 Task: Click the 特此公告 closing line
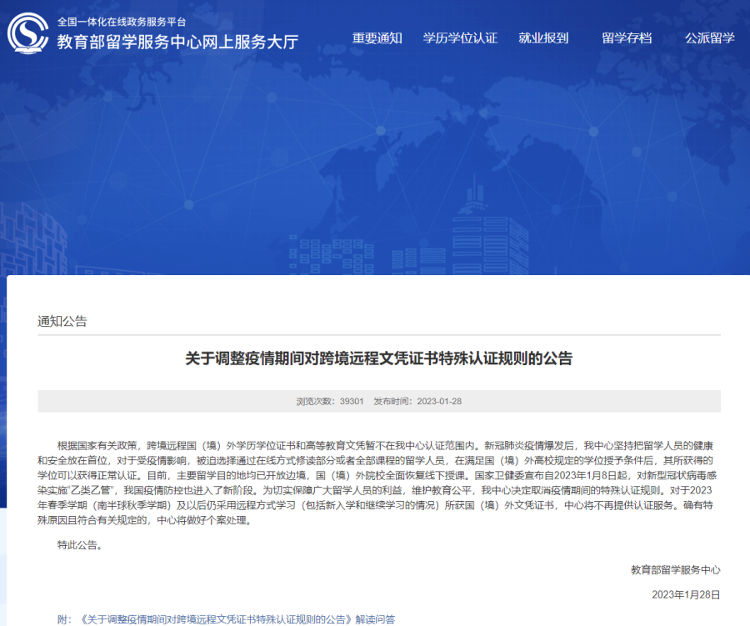click(79, 545)
